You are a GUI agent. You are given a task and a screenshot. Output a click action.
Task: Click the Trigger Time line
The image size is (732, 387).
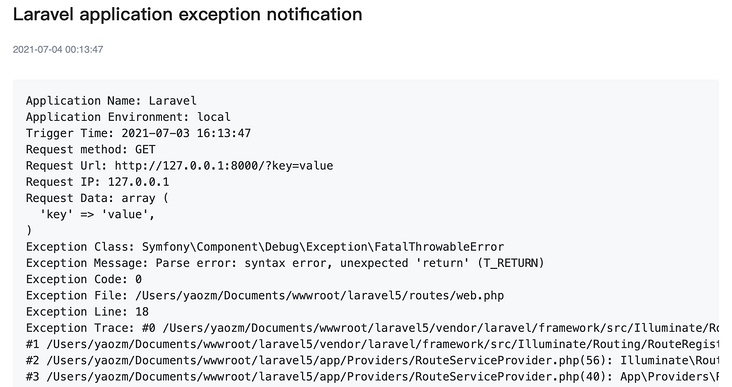click(138, 133)
